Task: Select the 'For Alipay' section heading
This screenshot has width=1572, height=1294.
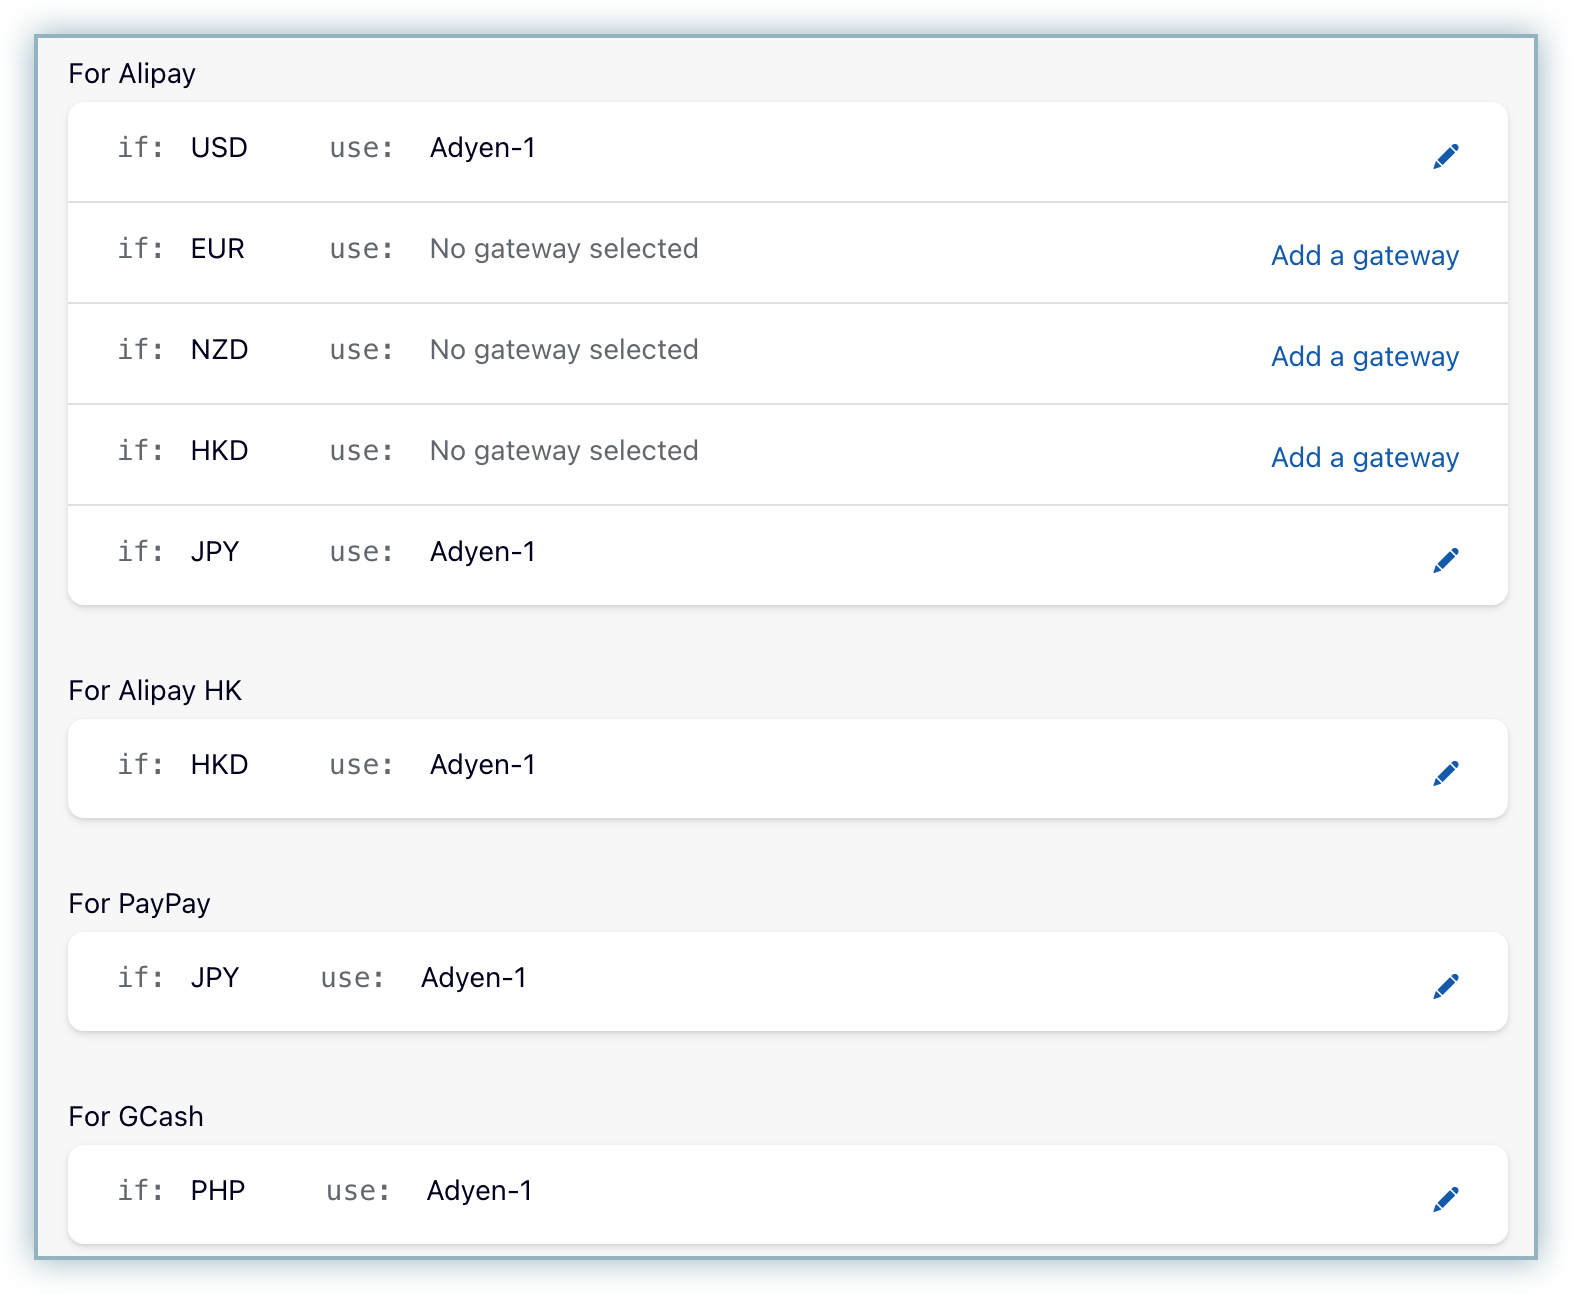Action: [132, 74]
